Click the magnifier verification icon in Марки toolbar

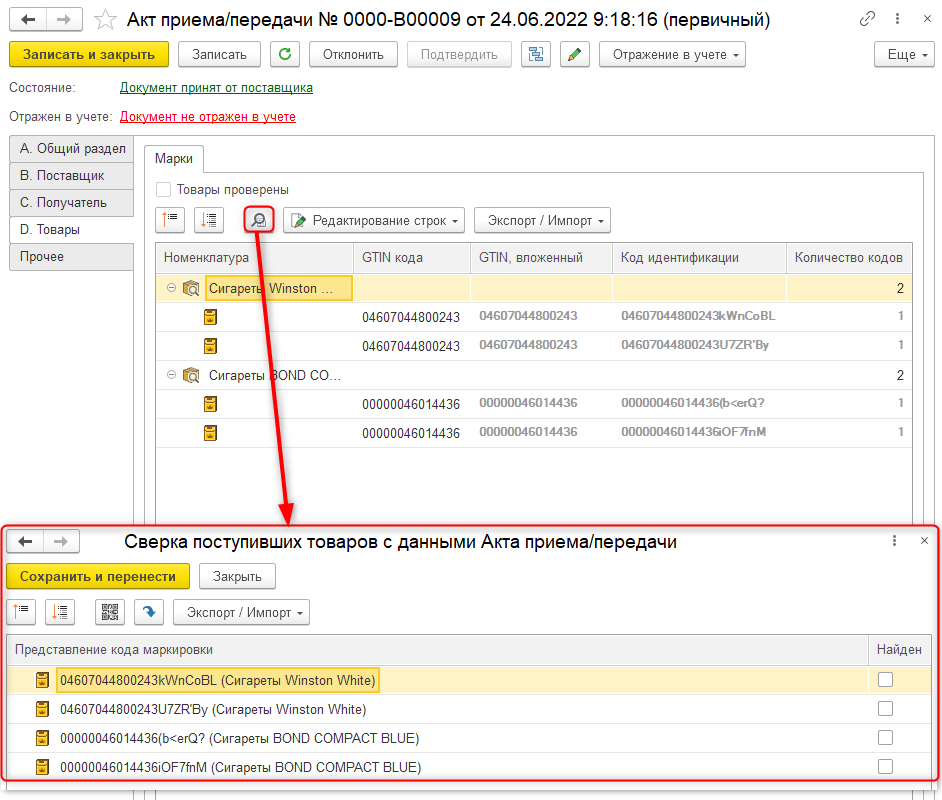pos(259,220)
